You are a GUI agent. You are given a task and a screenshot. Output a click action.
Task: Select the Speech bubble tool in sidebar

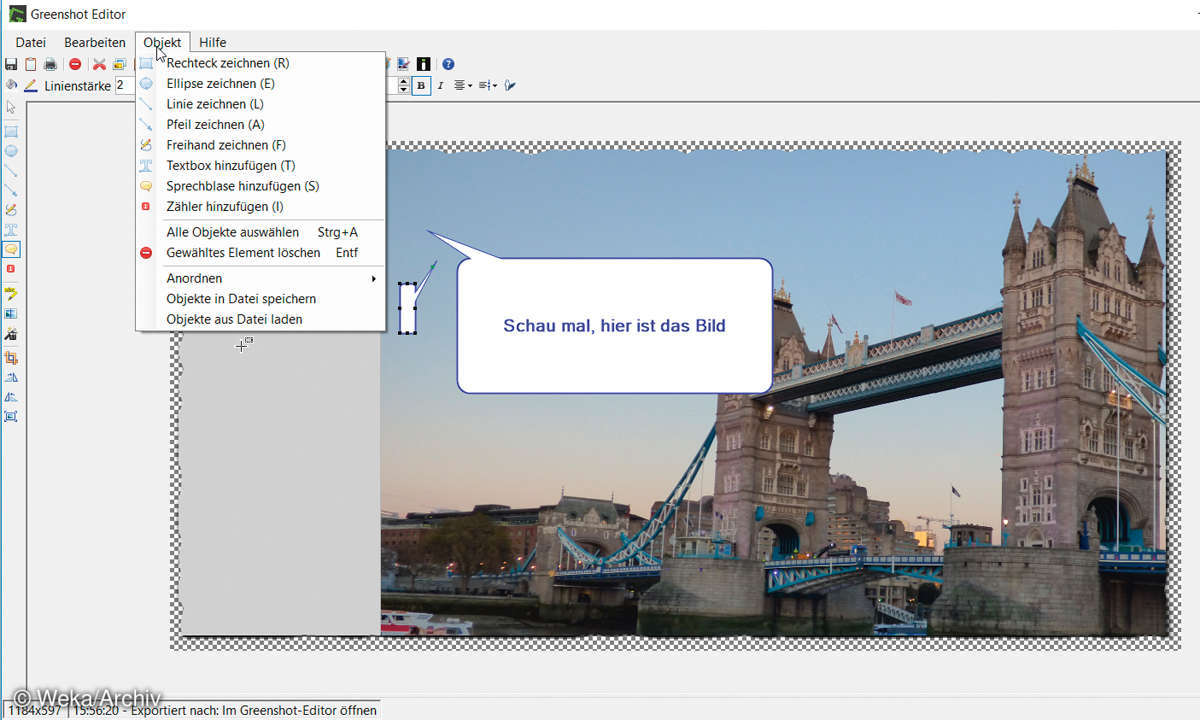[x=11, y=249]
